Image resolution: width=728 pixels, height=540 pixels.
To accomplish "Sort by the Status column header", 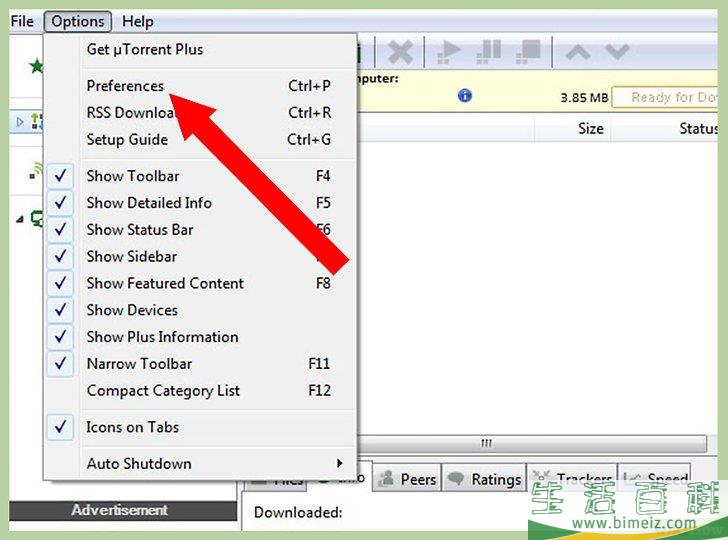I will pos(665,128).
